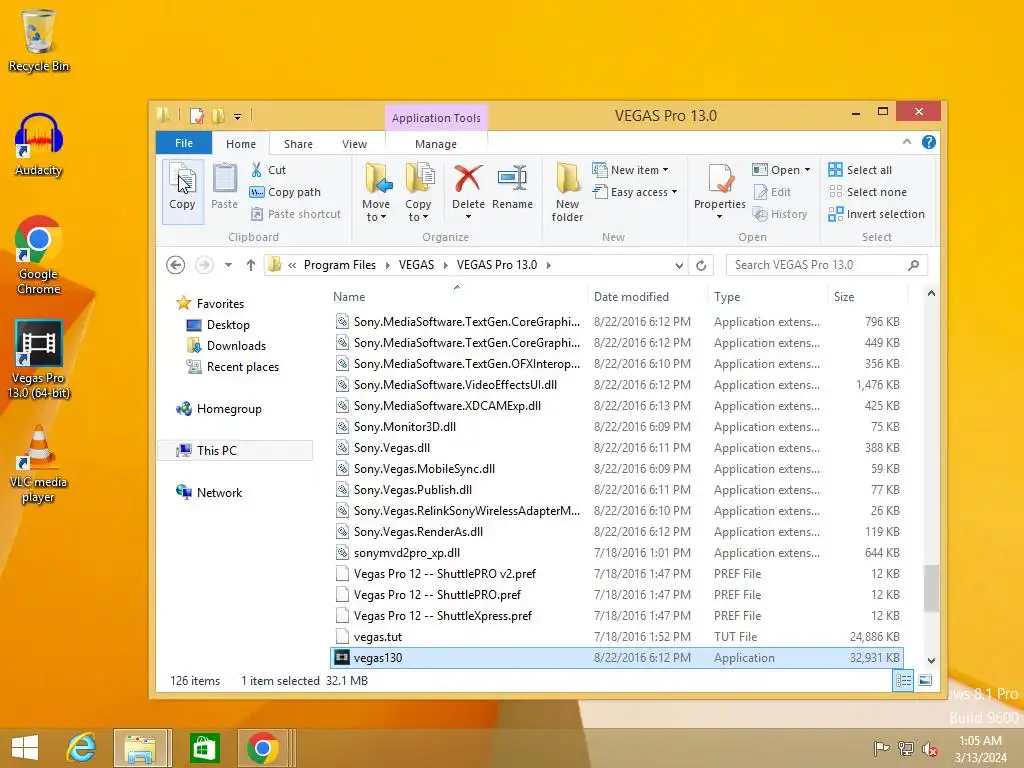Click the Help question mark icon
This screenshot has width=1024, height=768.
pyautogui.click(x=929, y=142)
